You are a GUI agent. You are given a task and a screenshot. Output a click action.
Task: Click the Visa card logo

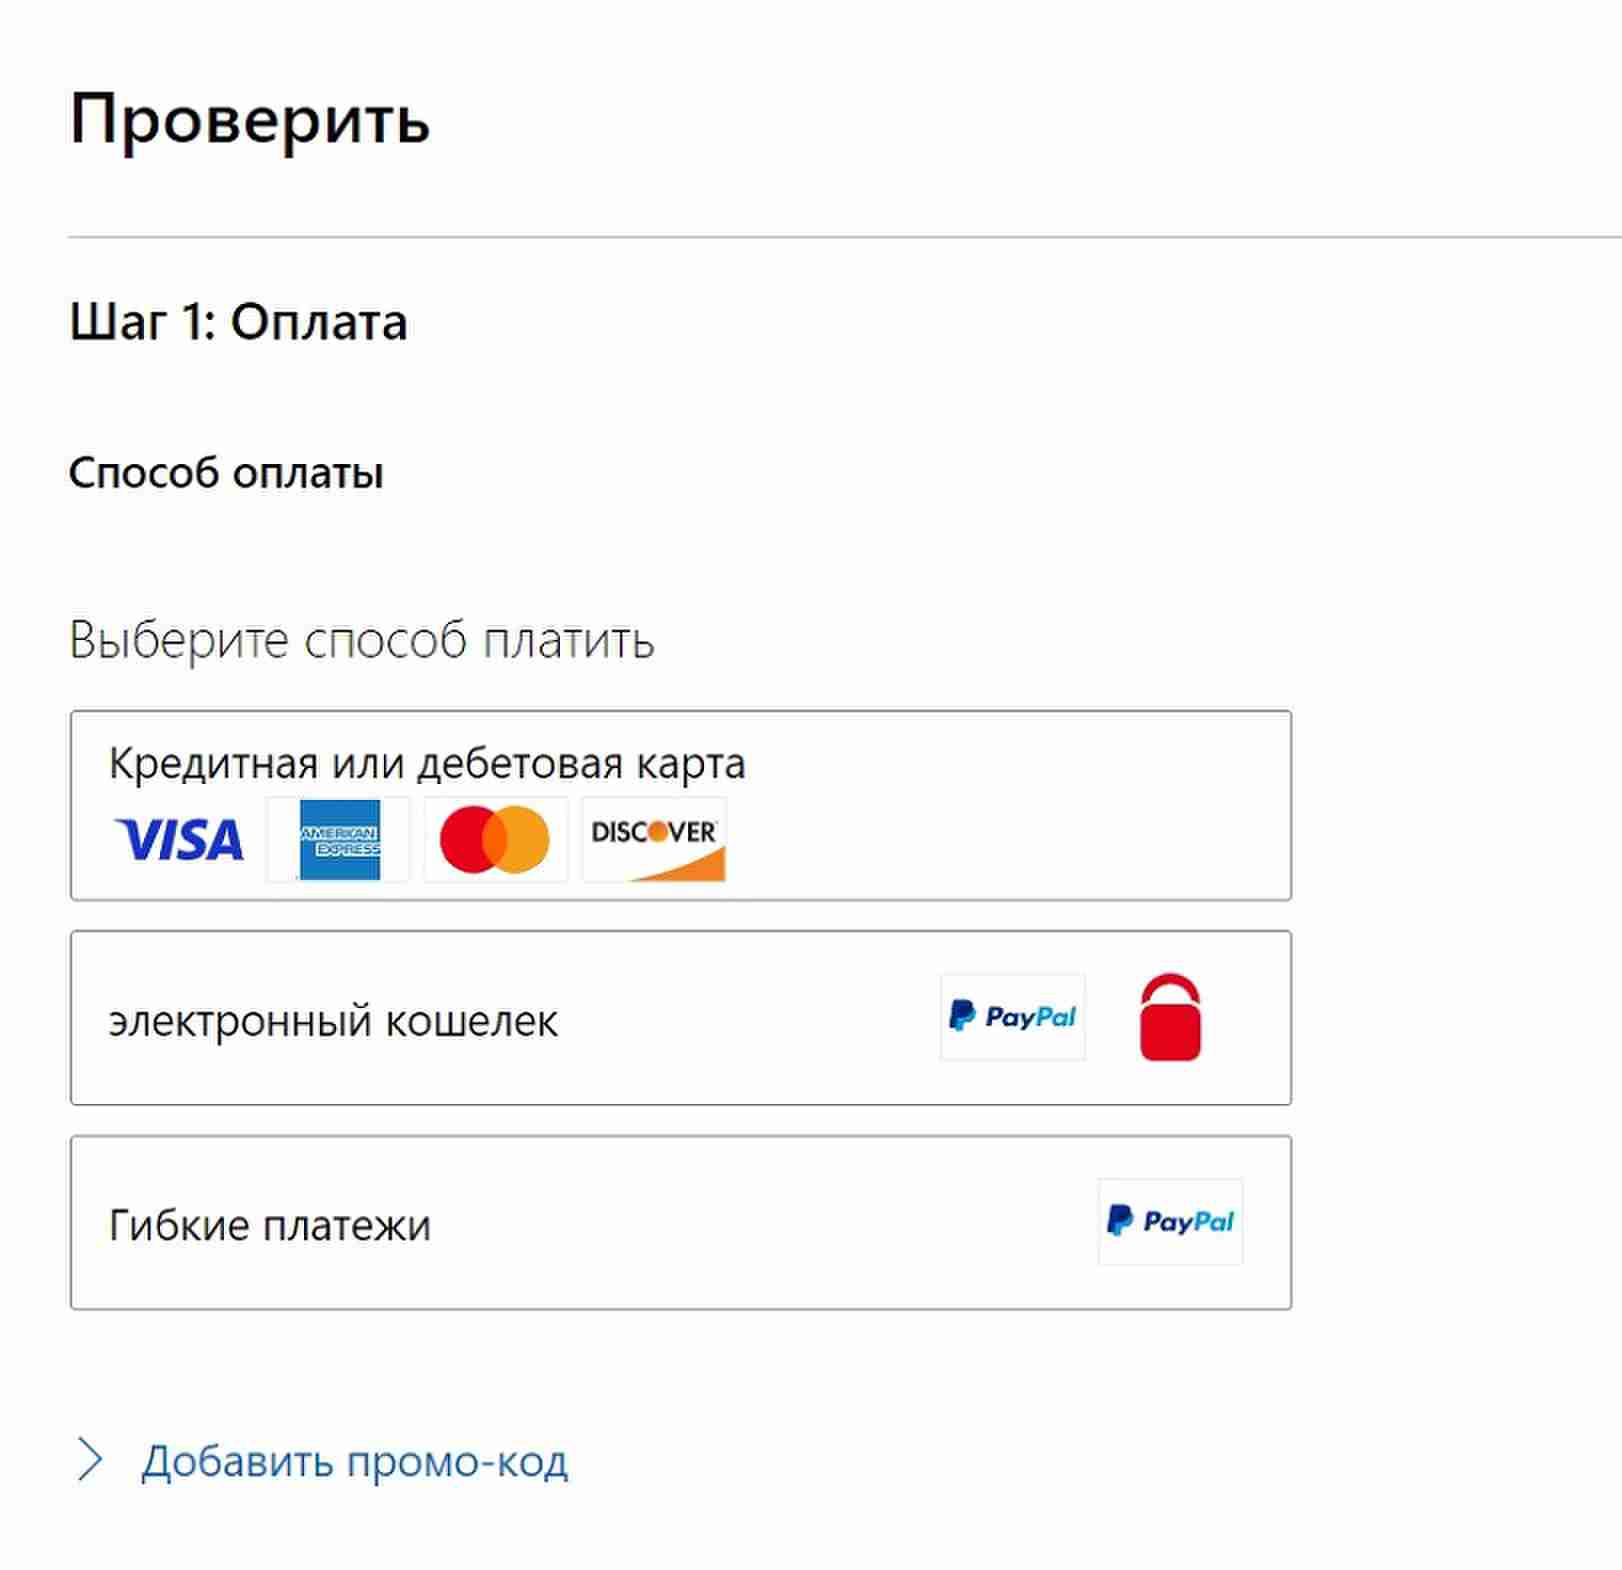(180, 839)
